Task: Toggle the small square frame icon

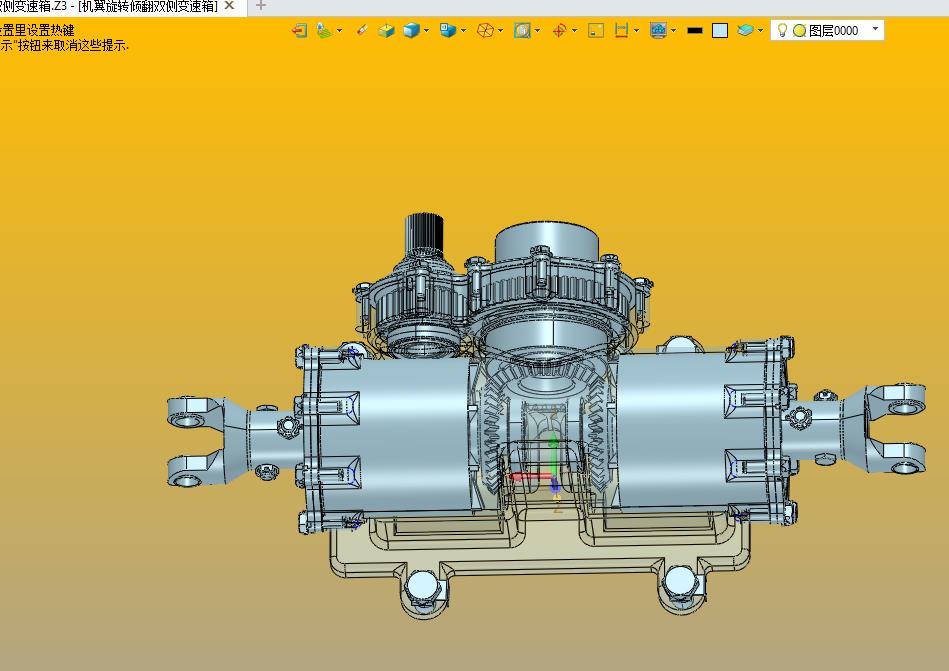Action: 596,31
